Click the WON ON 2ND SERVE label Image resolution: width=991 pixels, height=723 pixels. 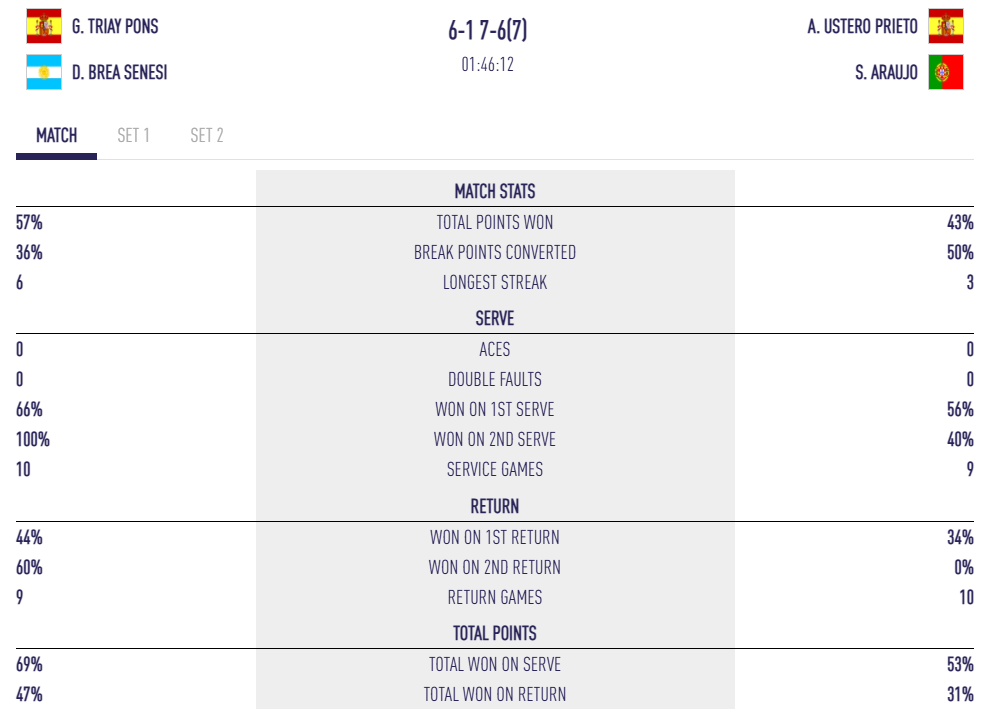coord(495,439)
